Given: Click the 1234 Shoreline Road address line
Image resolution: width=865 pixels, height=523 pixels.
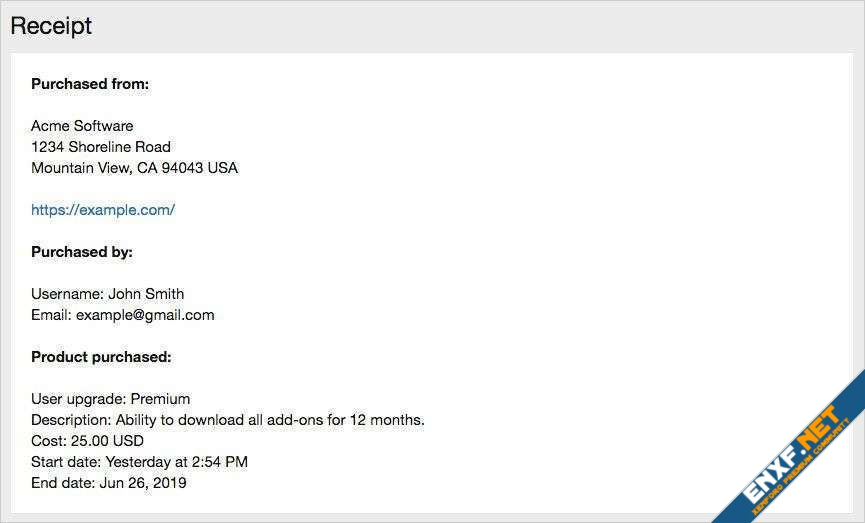Looking at the screenshot, I should click(x=101, y=147).
